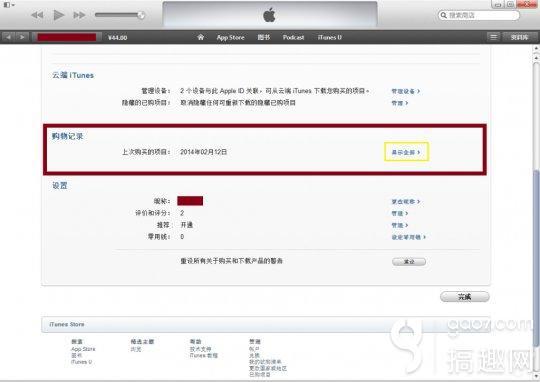Click the vertical scrollbar thumb
540x382 pixels.
pyautogui.click(x=536, y=258)
